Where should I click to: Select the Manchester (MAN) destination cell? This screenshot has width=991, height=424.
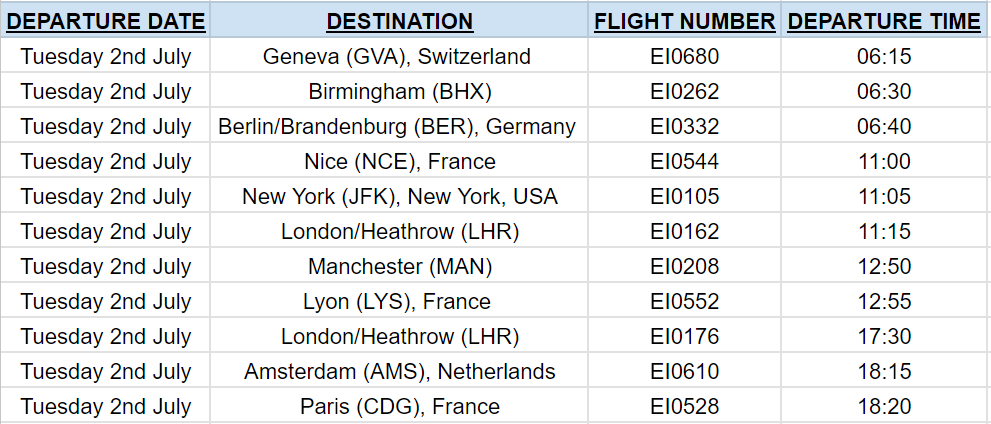click(x=399, y=266)
